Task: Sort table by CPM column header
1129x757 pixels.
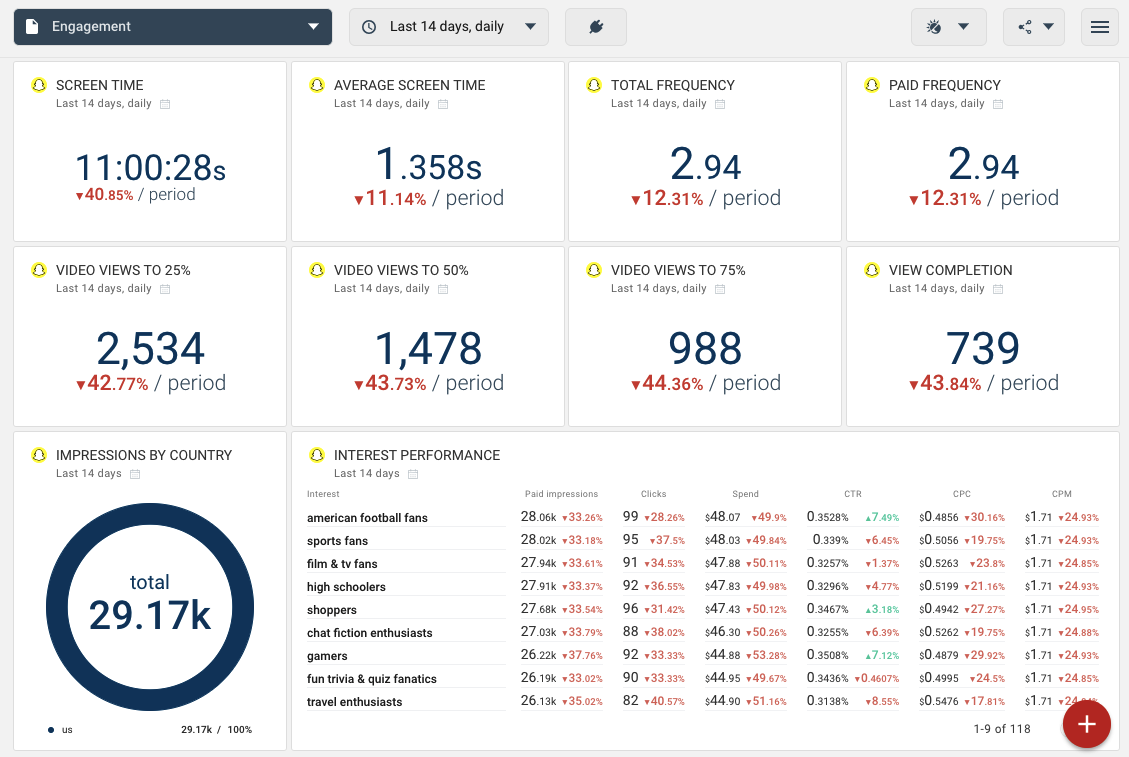Action: point(1061,494)
